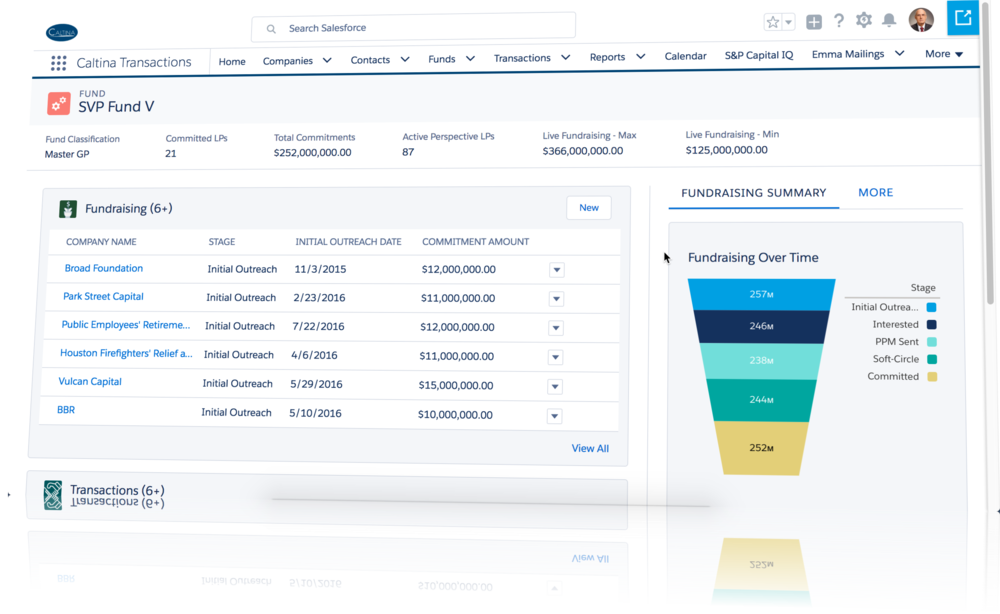Viewport: 1000px width, 614px height.
Task: Open the Broad Foundation record
Action: click(x=104, y=268)
